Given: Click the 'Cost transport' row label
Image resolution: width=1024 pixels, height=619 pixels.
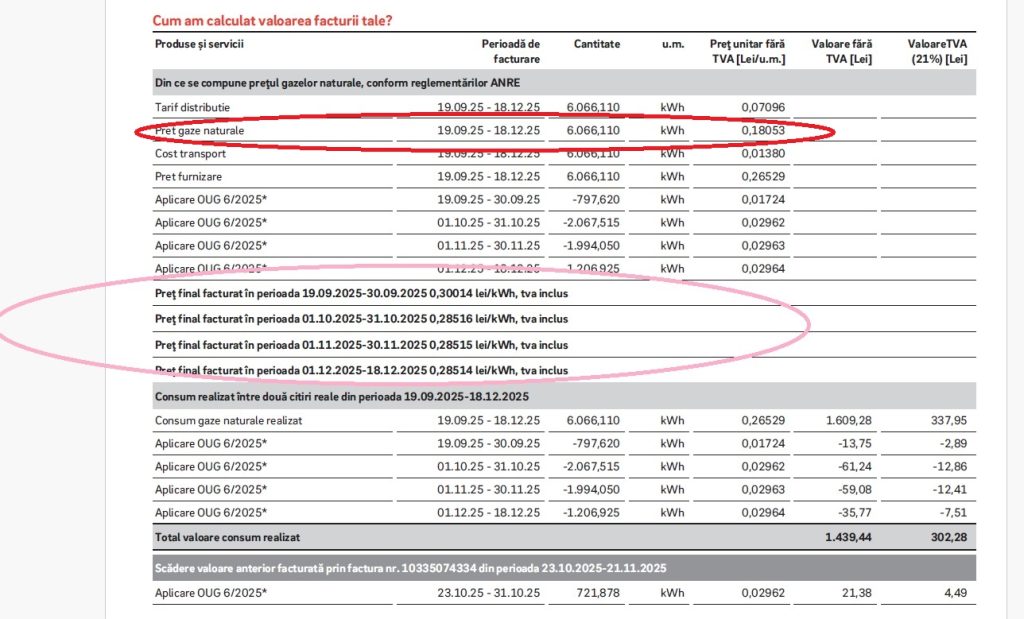Looking at the screenshot, I should tap(190, 153).
